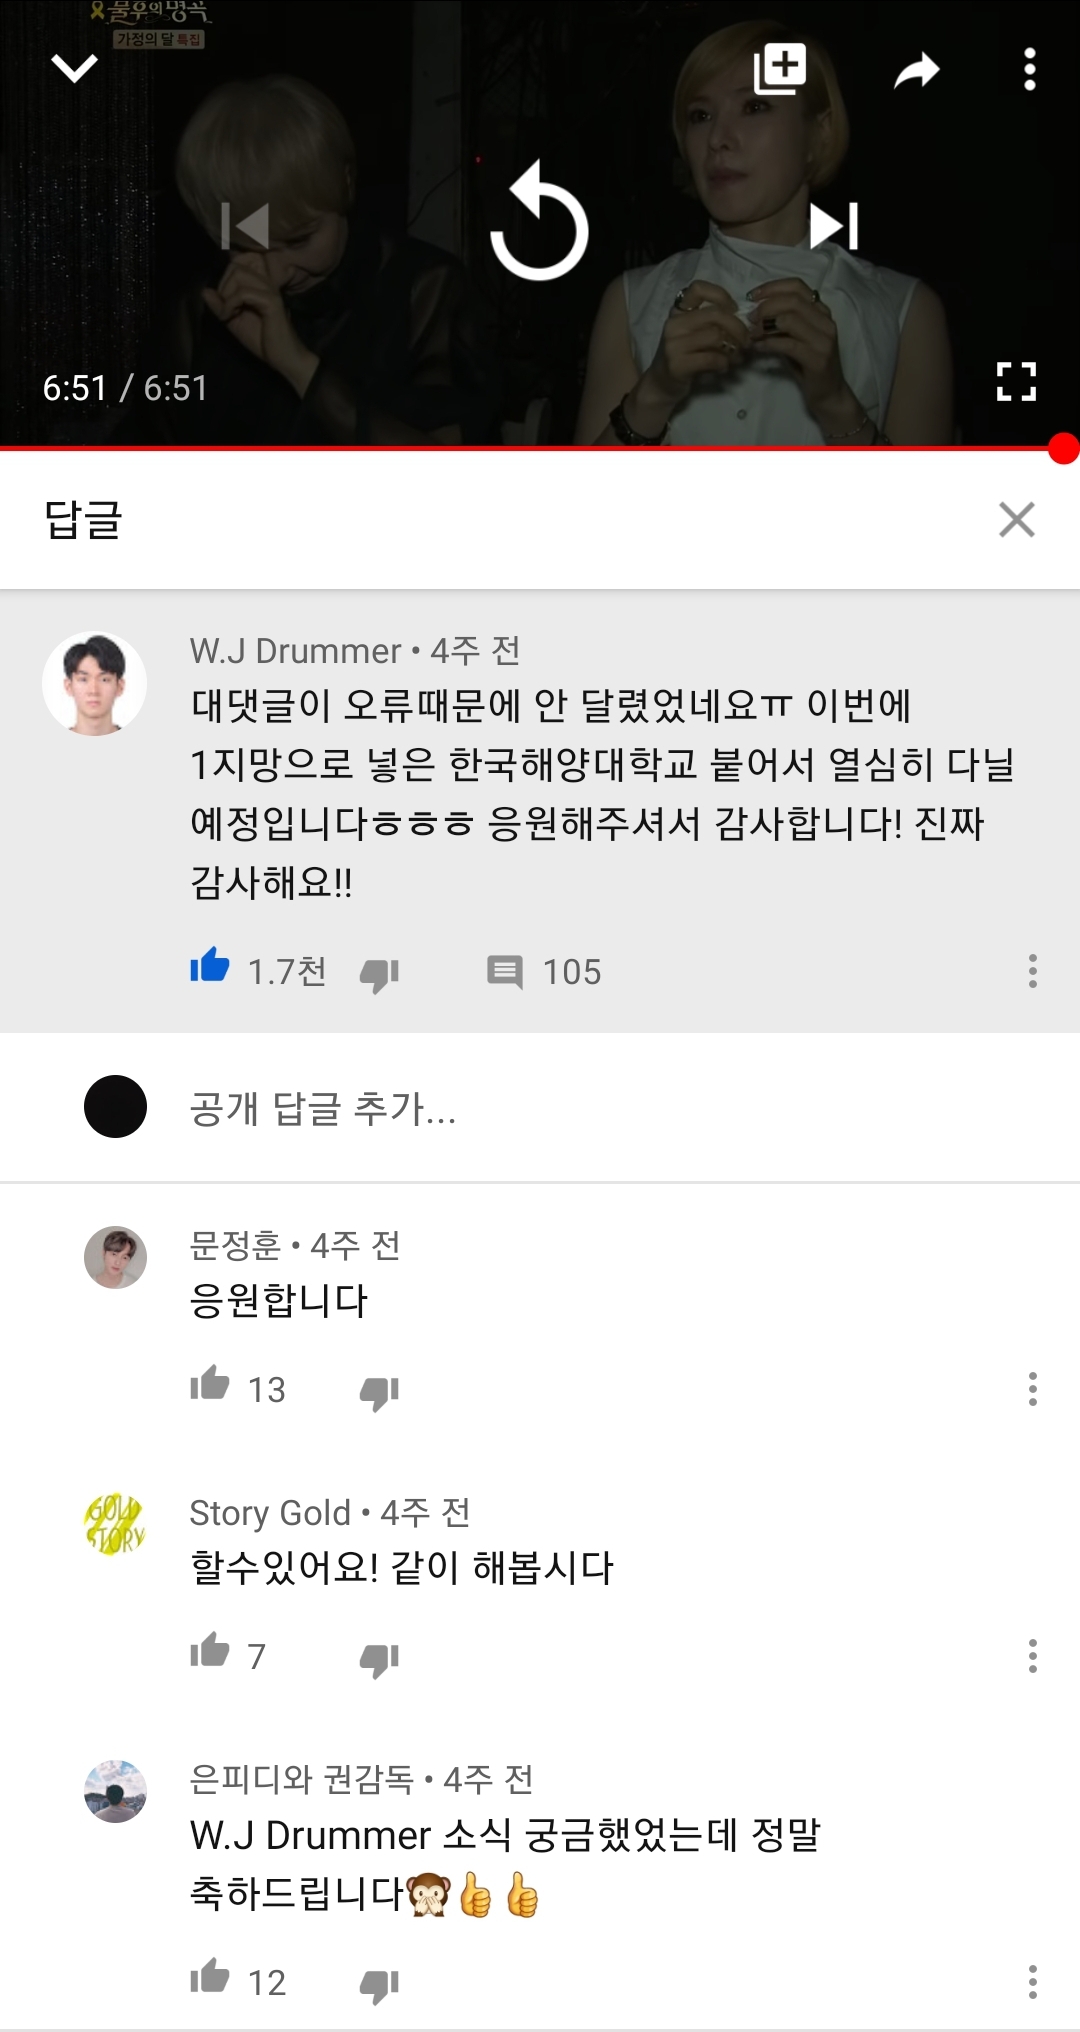Skip to the next video
1080x2032 pixels.
click(834, 226)
